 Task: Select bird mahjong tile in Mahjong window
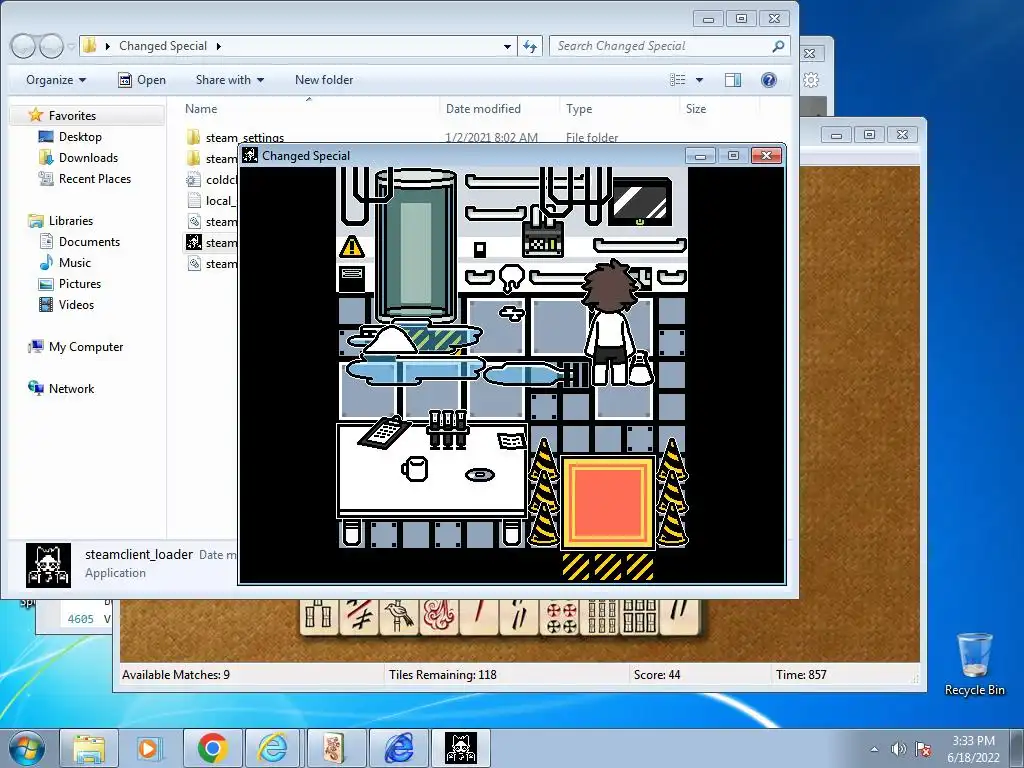[399, 616]
